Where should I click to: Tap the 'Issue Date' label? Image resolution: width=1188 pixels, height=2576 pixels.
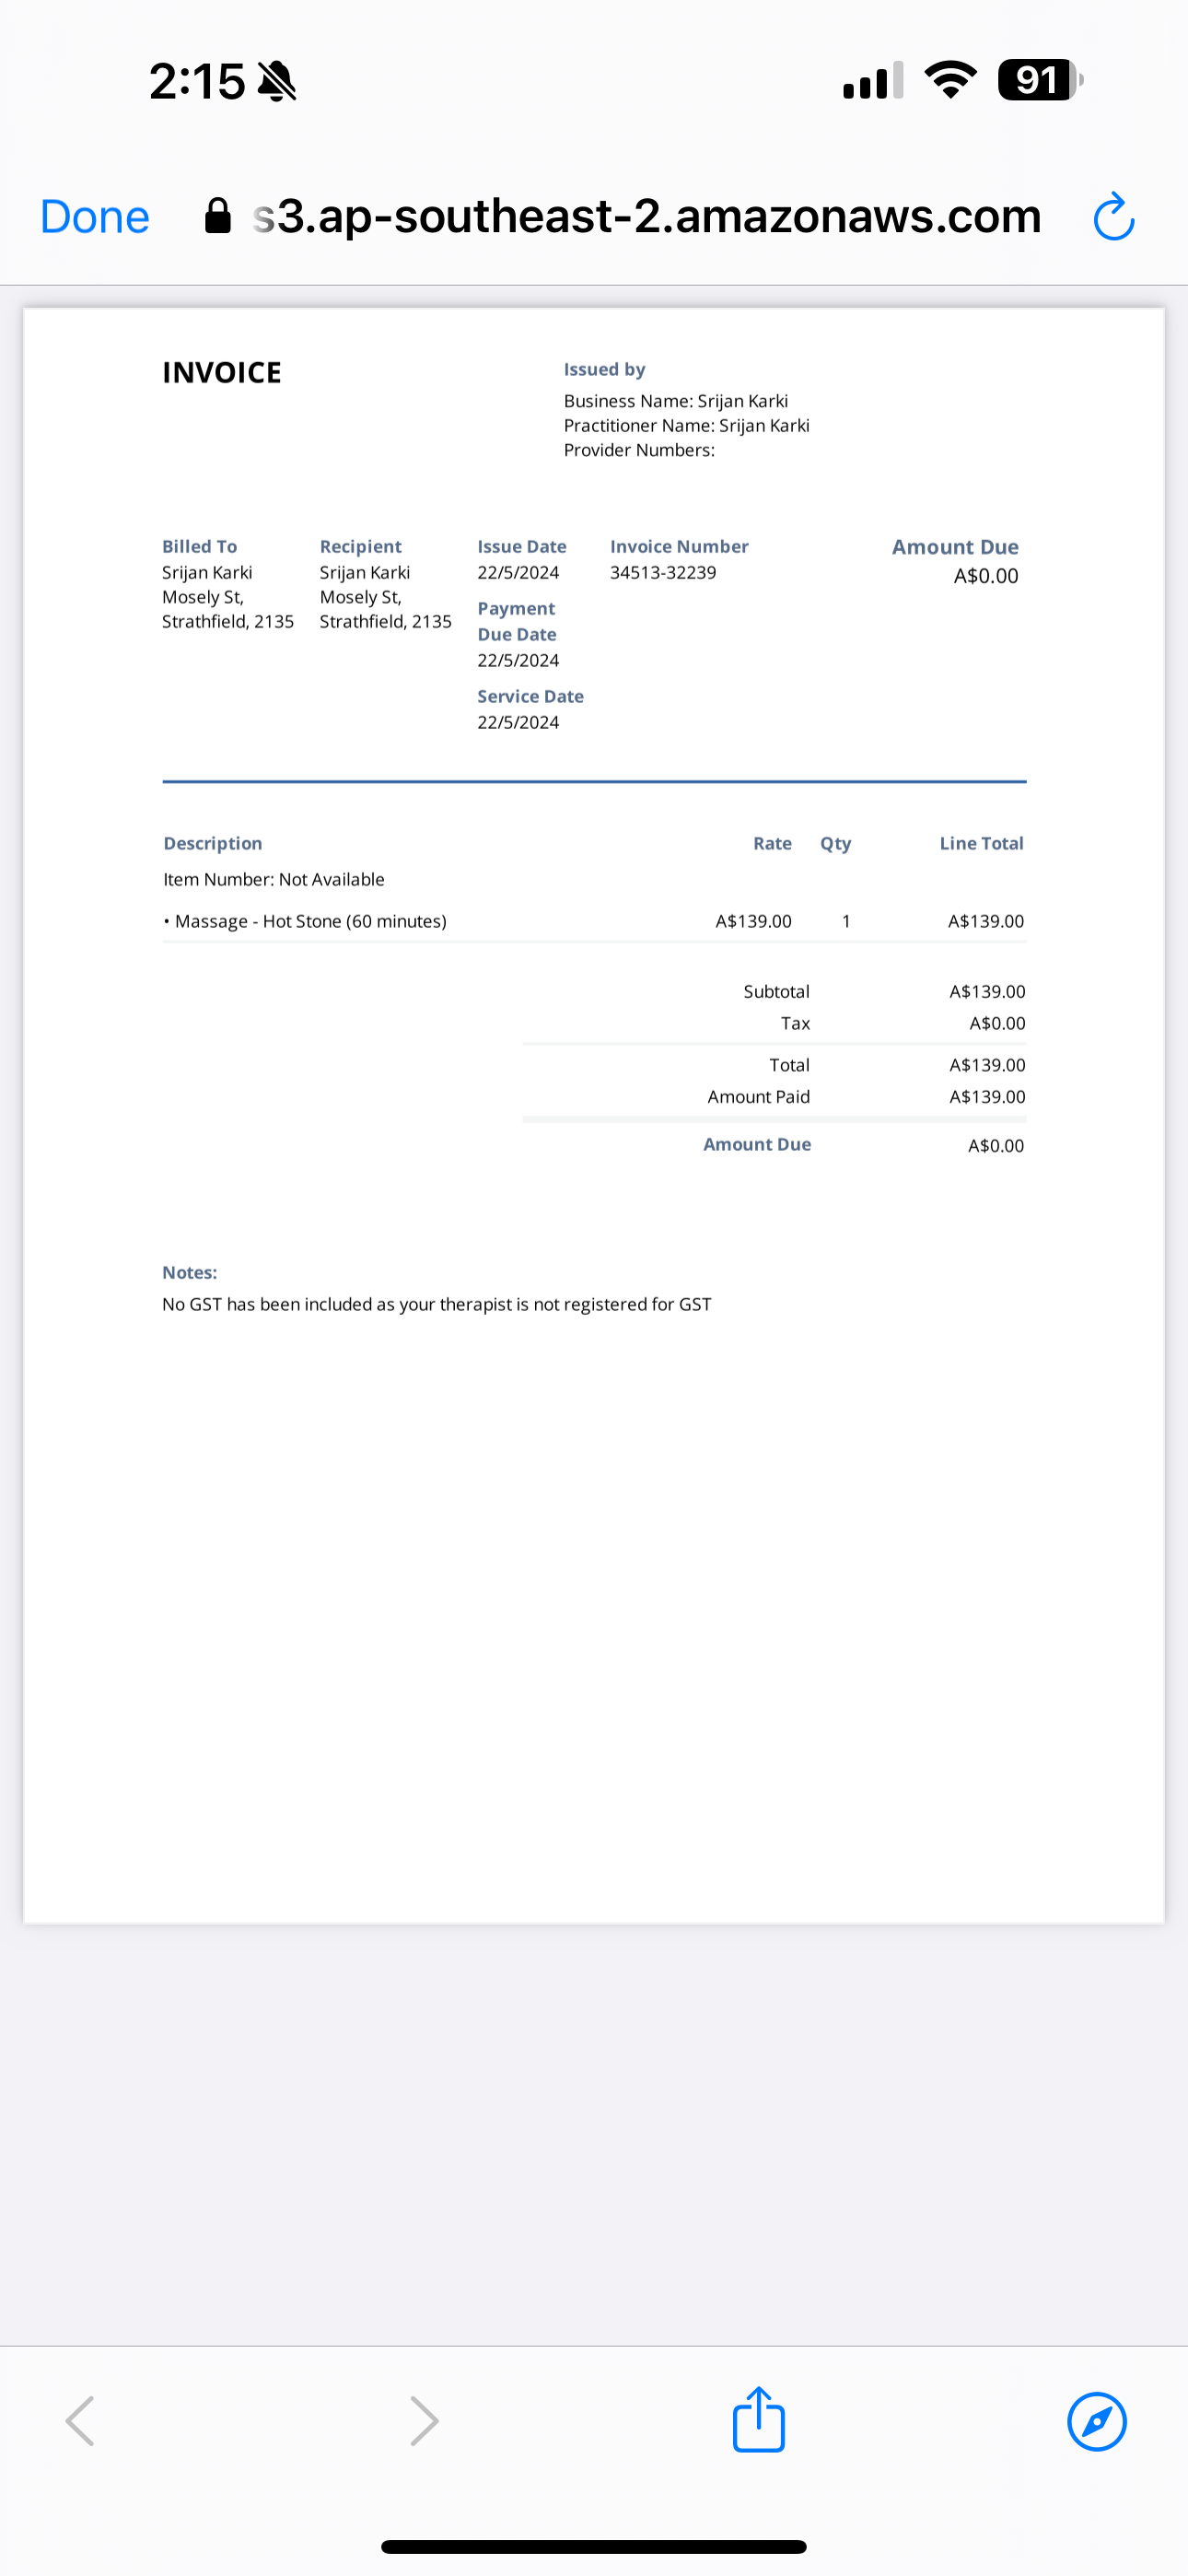tap(522, 547)
